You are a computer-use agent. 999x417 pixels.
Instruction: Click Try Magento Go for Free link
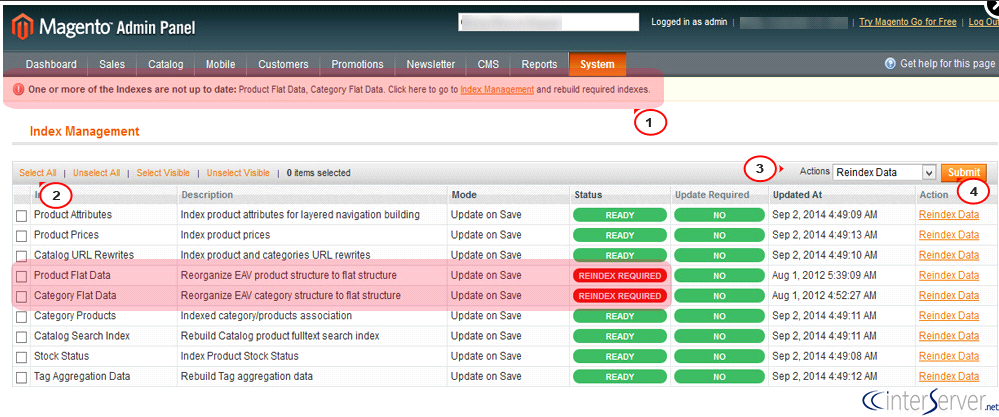click(907, 22)
